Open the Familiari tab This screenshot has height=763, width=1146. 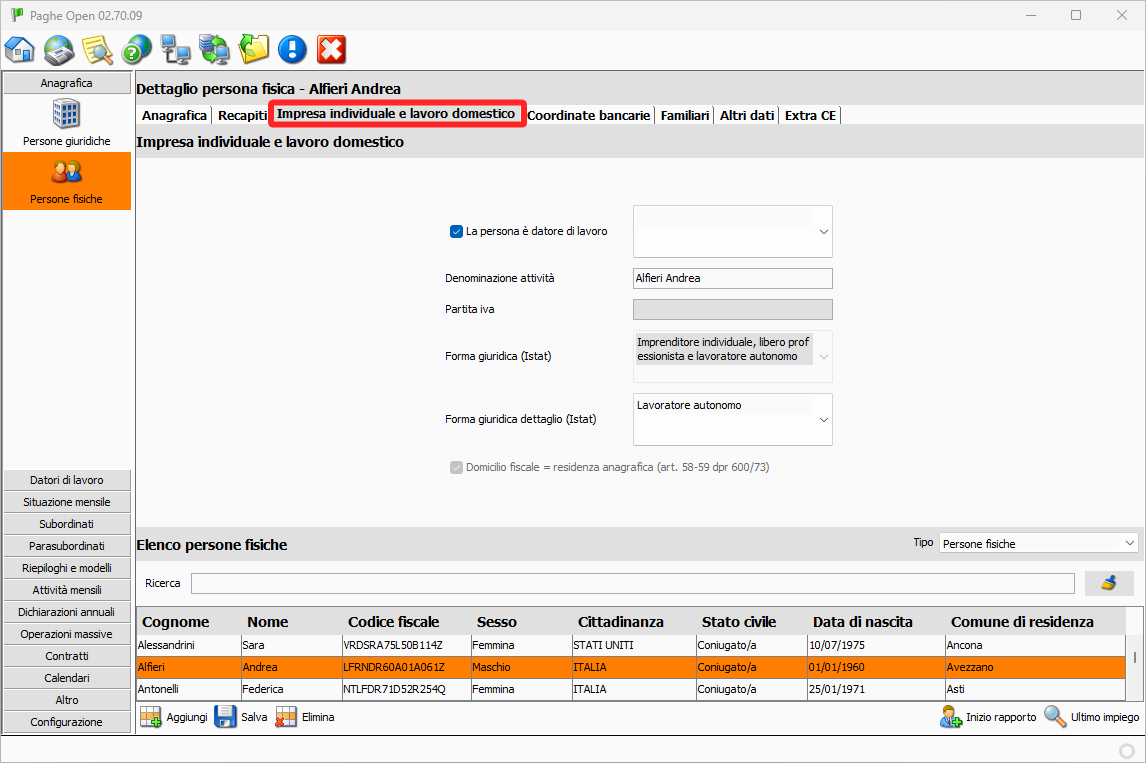click(x=684, y=115)
